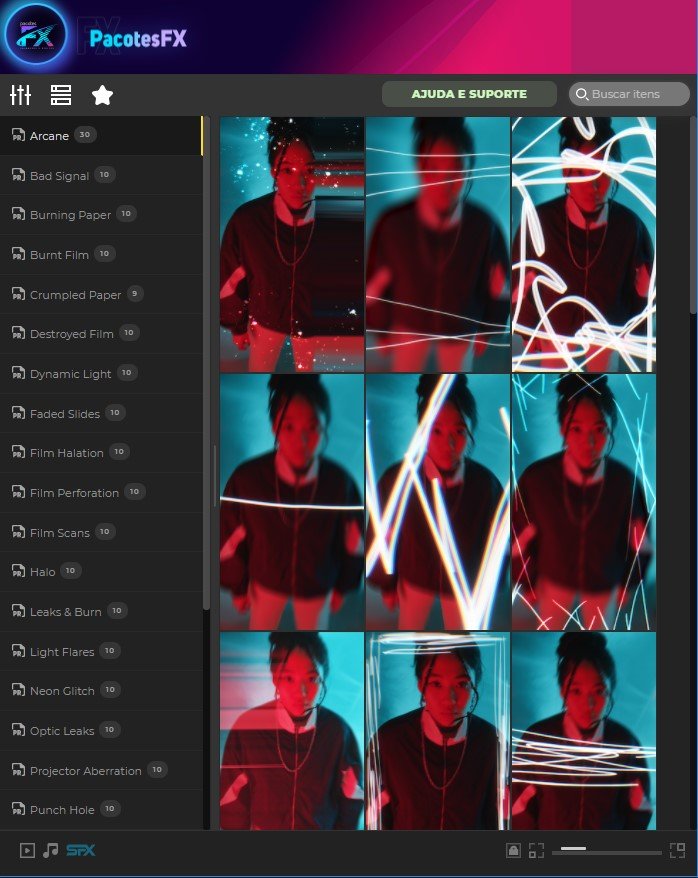The height and width of the screenshot is (878, 698).
Task: Show favorites with the star icon
Action: click(x=102, y=95)
